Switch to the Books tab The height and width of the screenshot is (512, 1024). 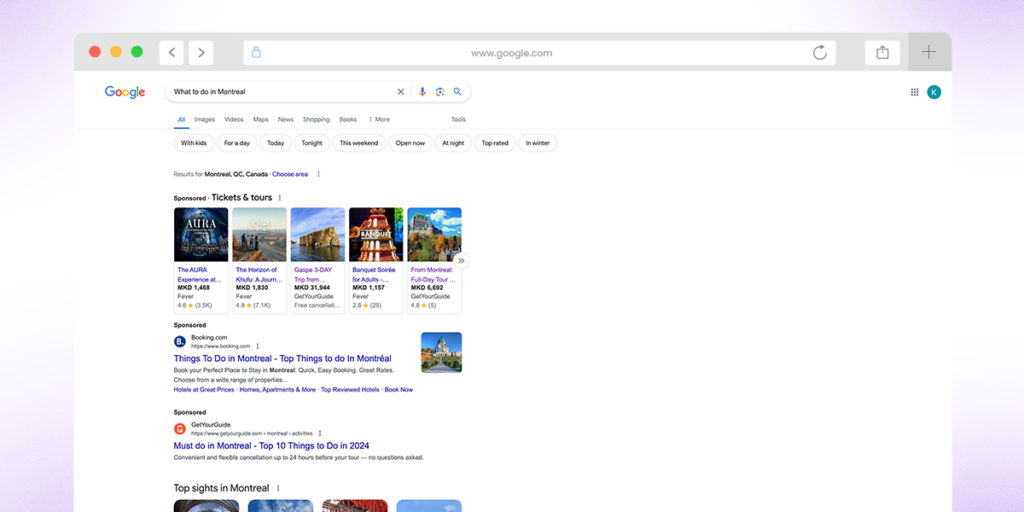click(348, 120)
